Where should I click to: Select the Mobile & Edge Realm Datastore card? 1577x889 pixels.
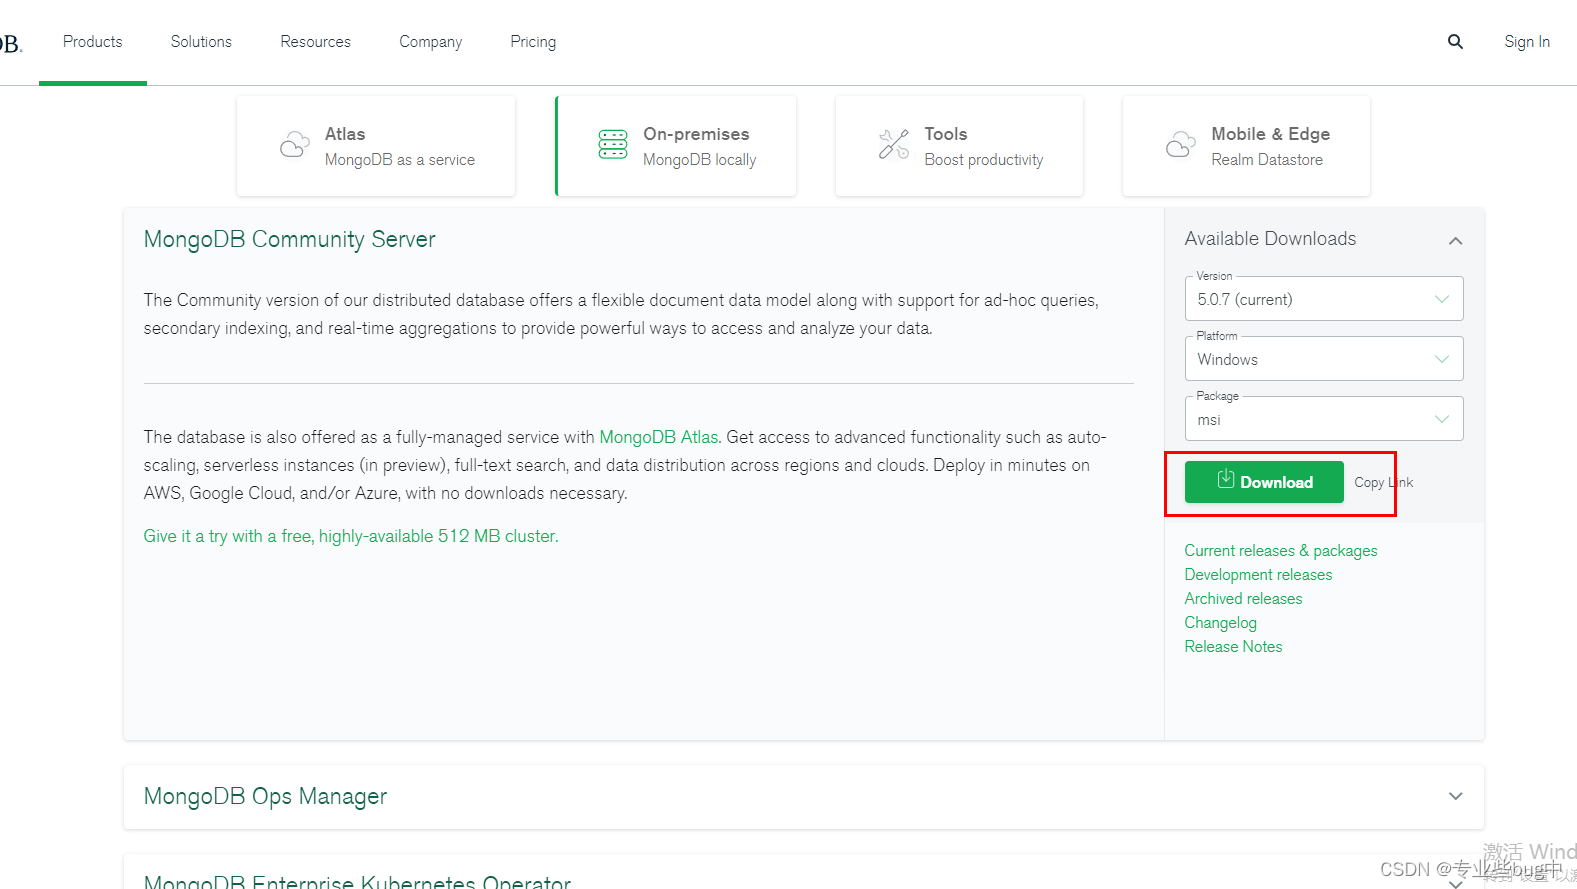(x=1246, y=146)
